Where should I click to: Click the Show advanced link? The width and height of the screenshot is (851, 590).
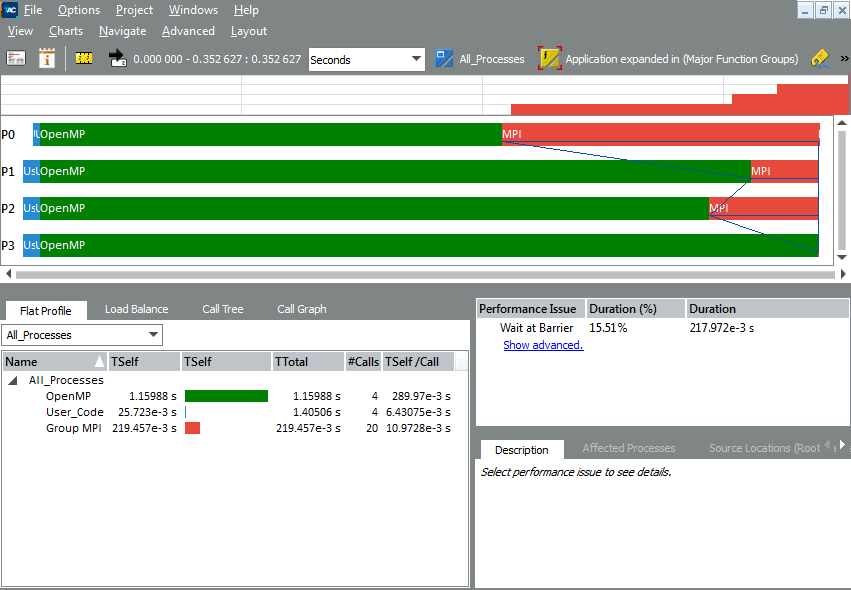click(542, 345)
